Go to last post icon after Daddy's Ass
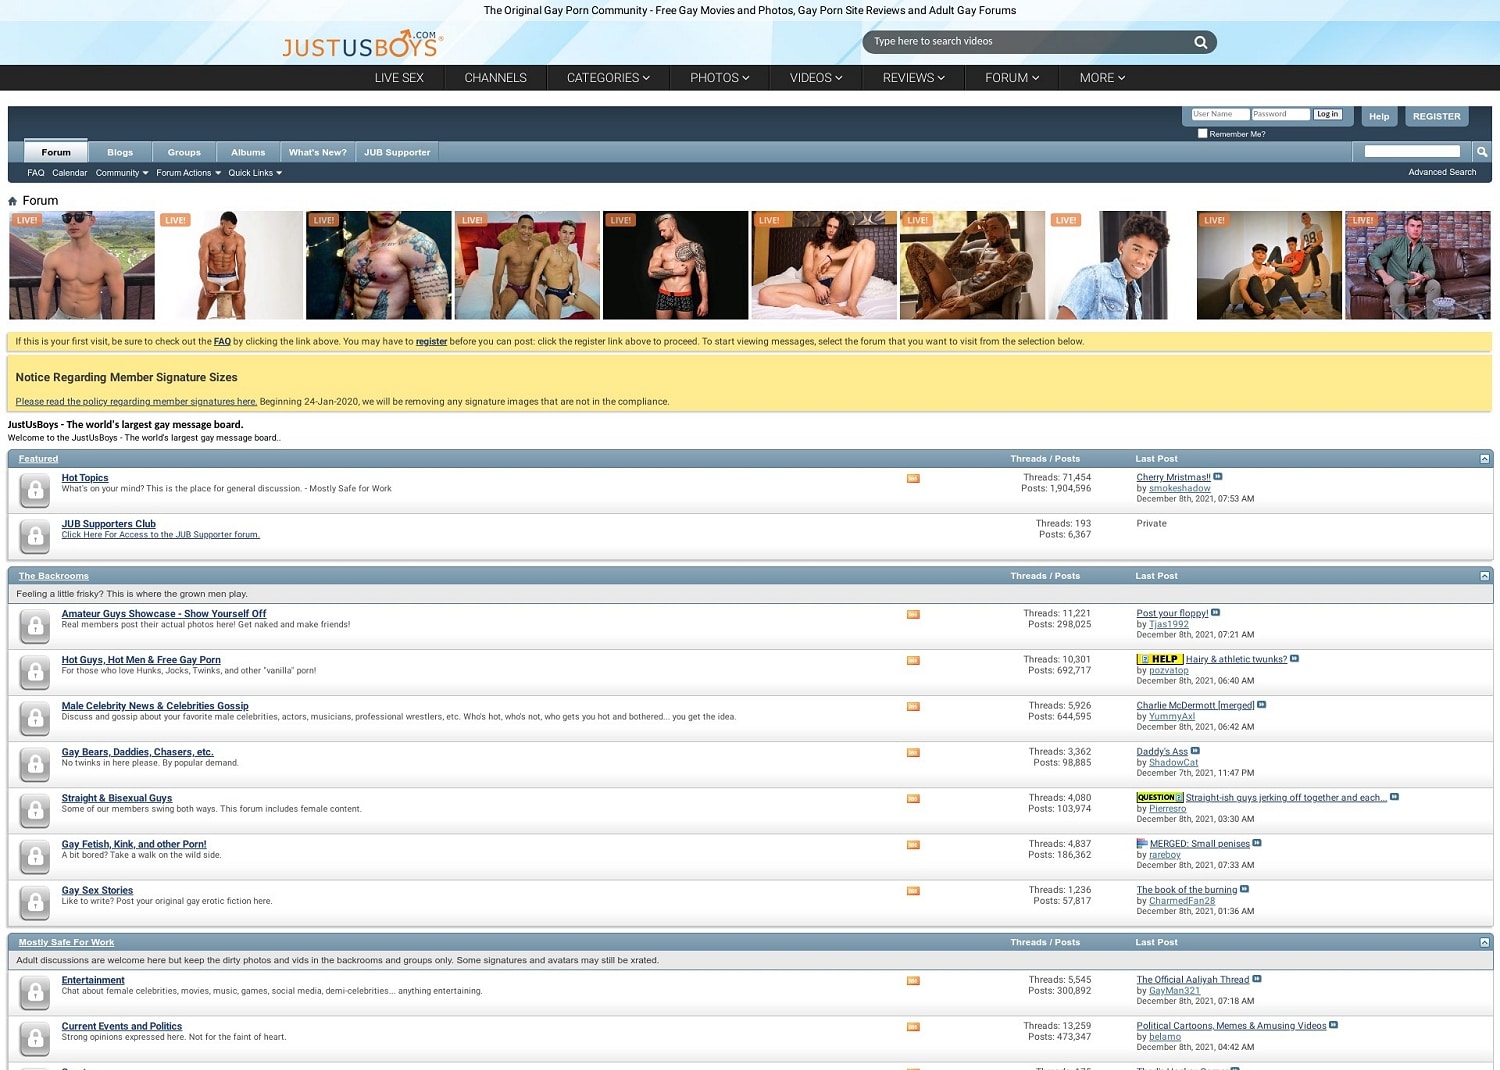 tap(1195, 751)
